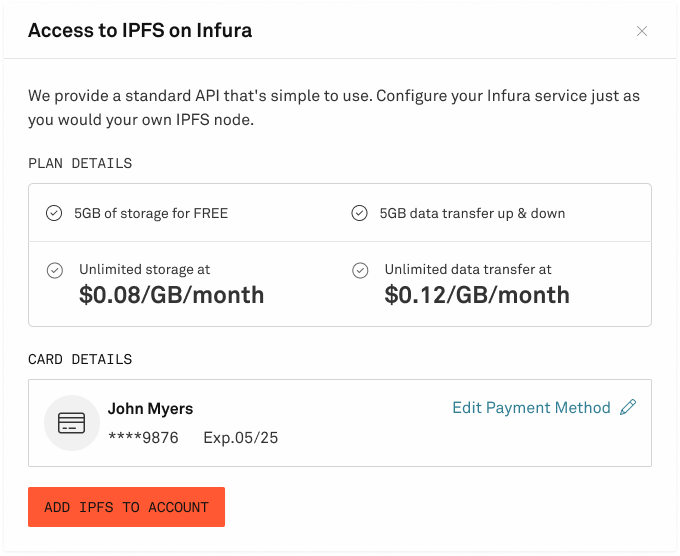
Task: Close the Access to IPFS dialog
Action: 642,31
